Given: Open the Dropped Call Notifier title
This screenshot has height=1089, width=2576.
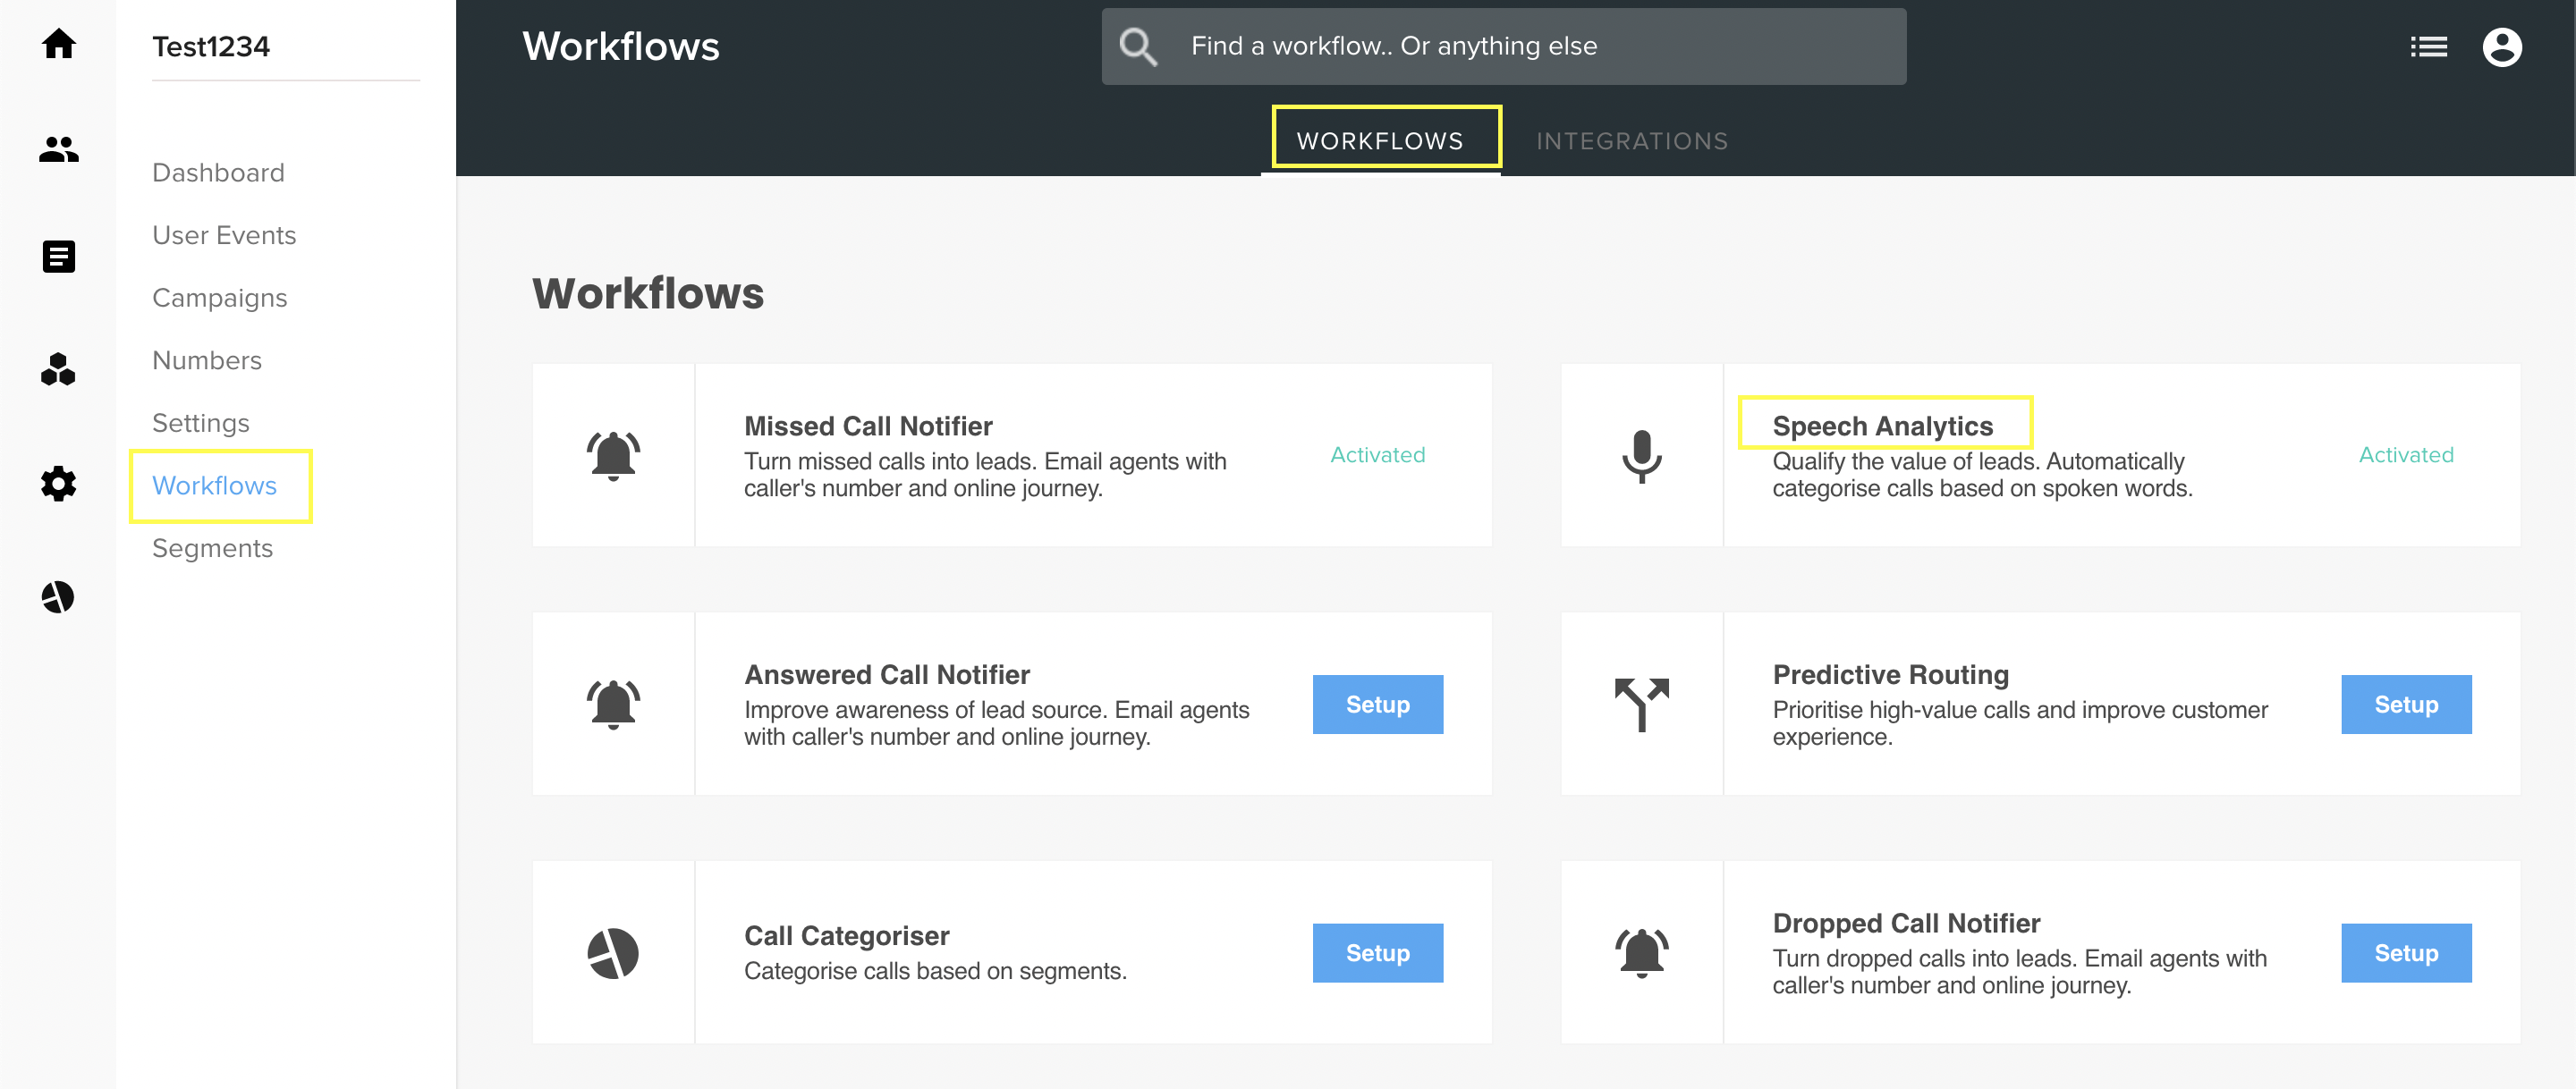Looking at the screenshot, I should [x=1906, y=923].
